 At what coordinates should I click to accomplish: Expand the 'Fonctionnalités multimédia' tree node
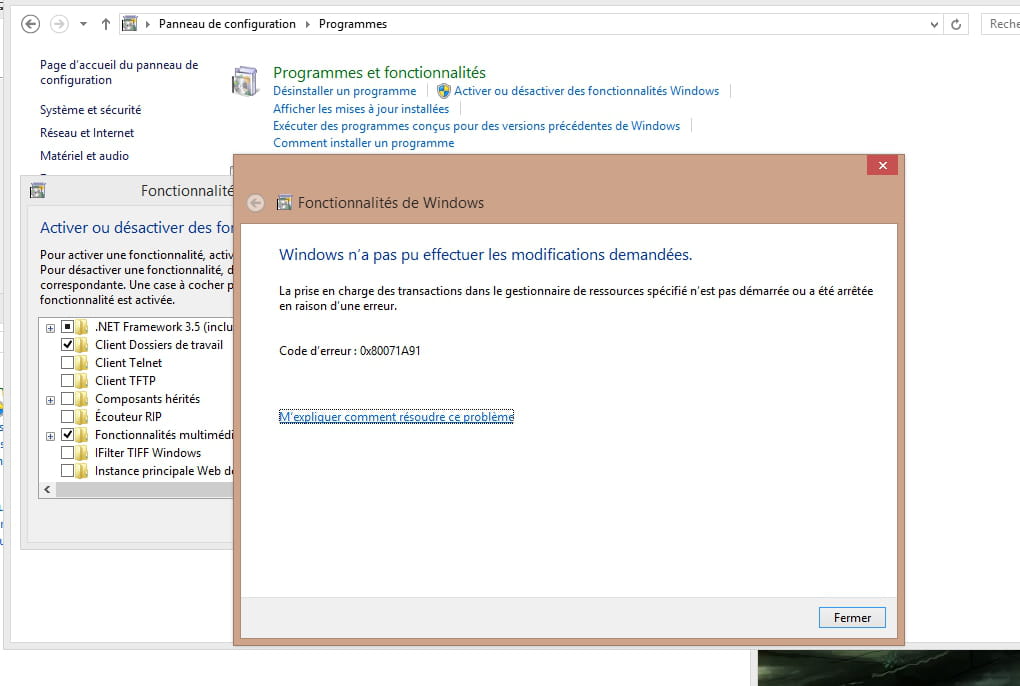(50, 436)
